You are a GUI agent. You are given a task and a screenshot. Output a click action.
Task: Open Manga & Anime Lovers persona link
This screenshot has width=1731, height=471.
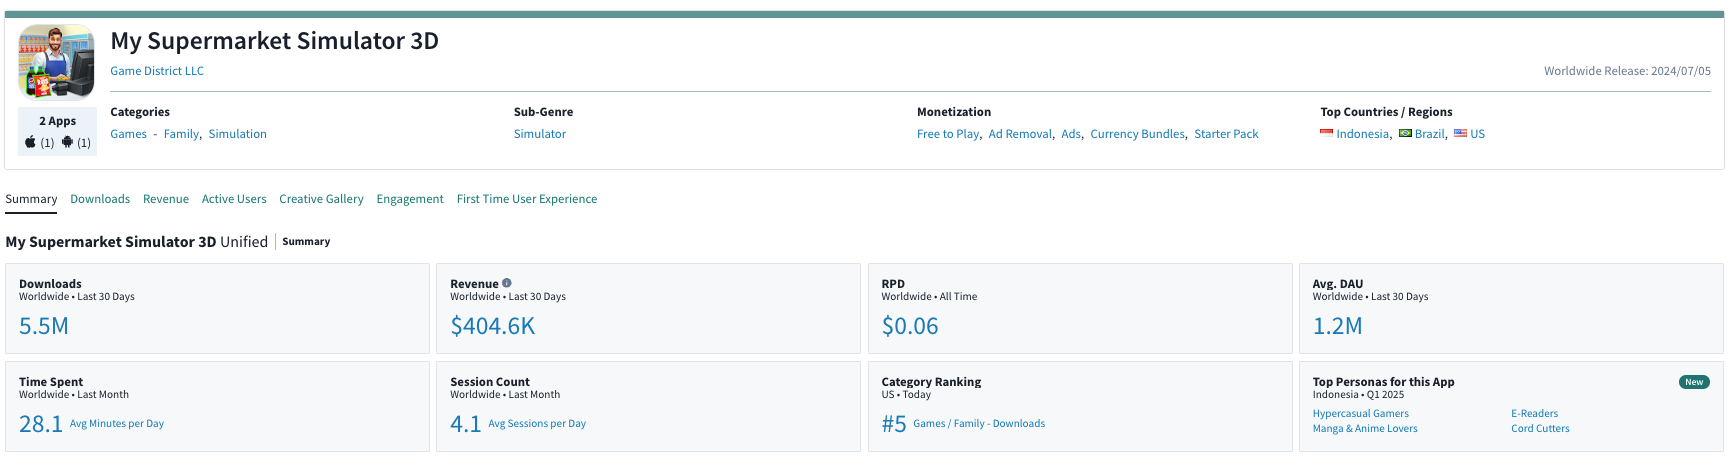pos(1365,429)
